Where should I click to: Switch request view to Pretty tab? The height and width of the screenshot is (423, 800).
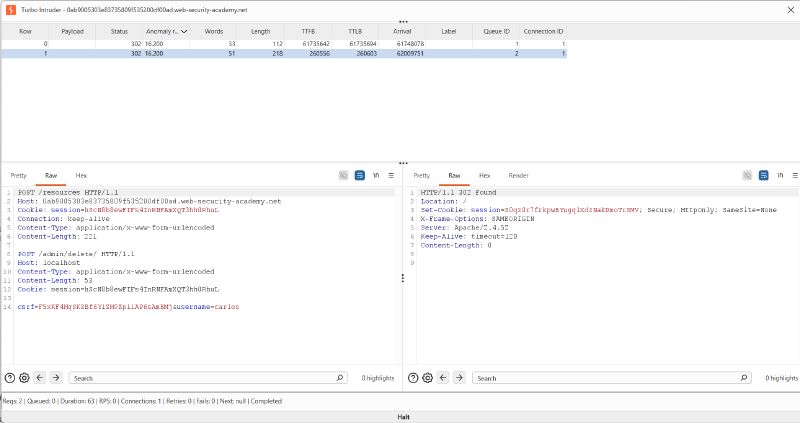(18, 176)
